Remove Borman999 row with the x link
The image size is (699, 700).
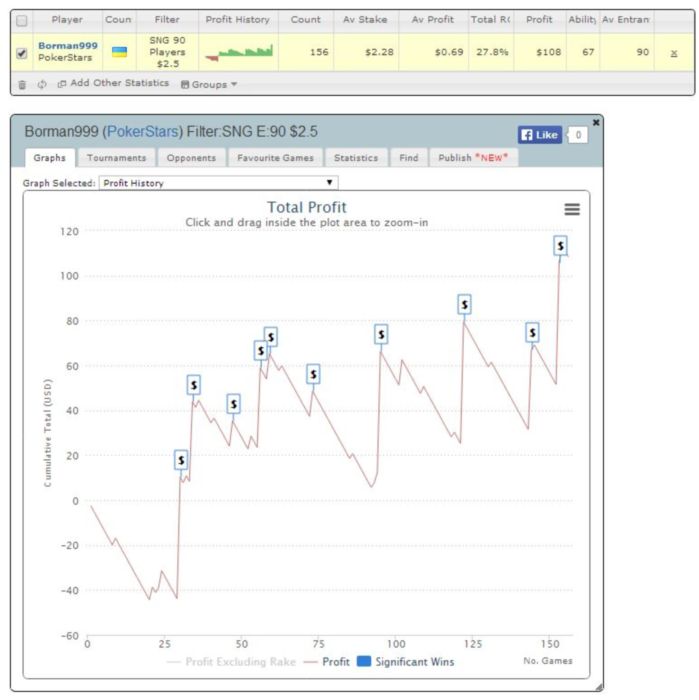click(x=674, y=53)
